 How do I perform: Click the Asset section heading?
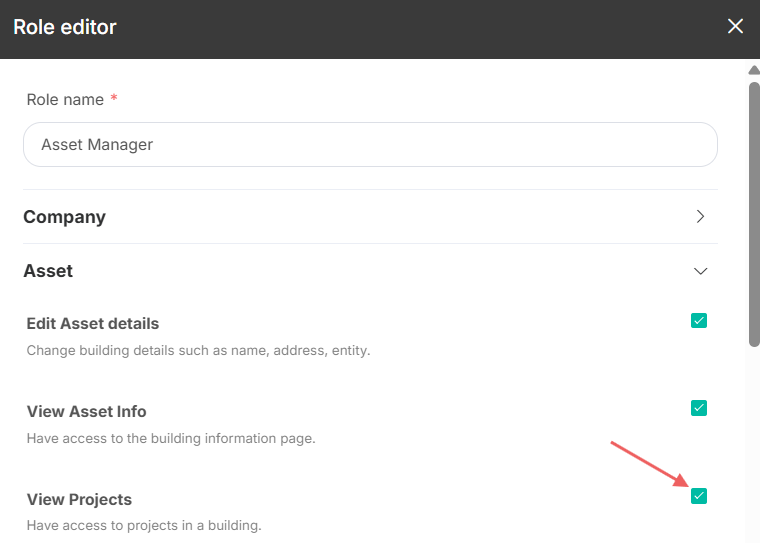point(48,271)
